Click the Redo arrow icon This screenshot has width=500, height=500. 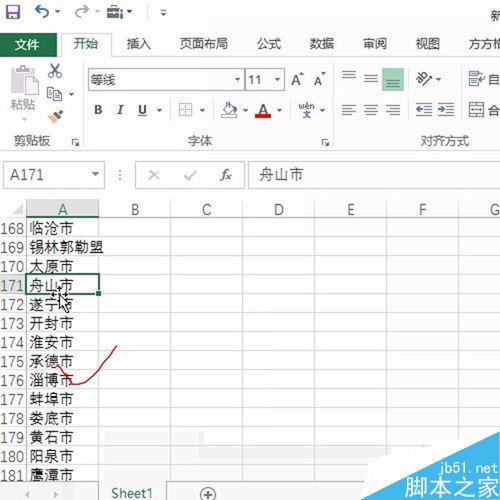pos(81,12)
